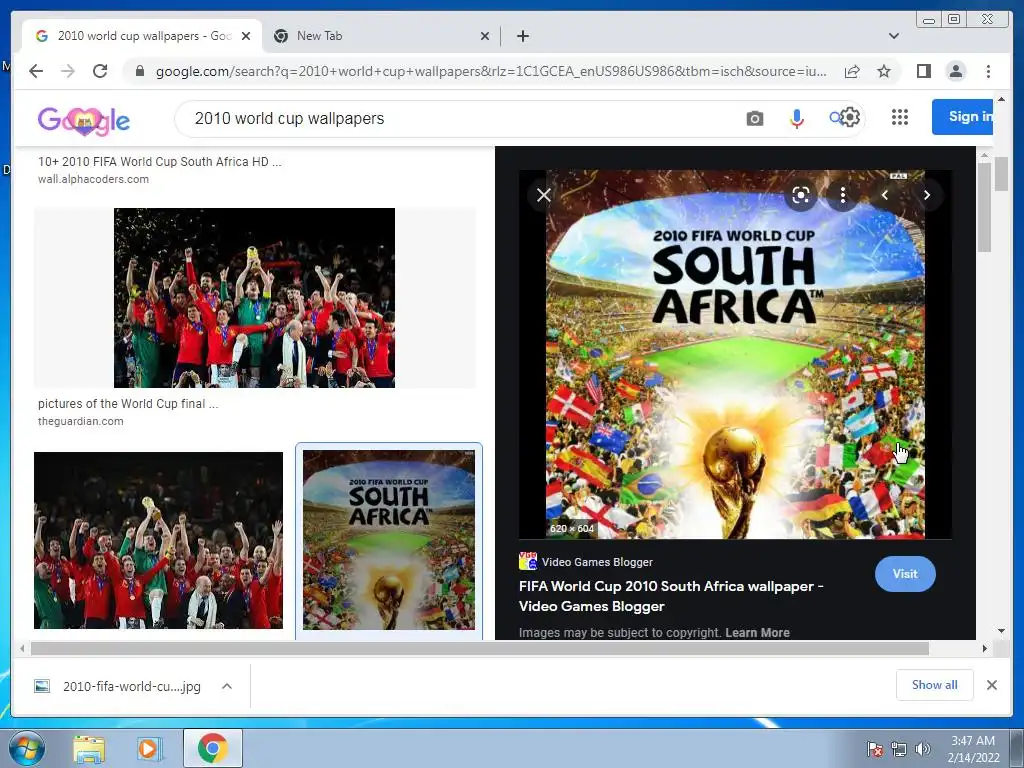Search inside image with Lens icon

pyautogui.click(x=801, y=195)
